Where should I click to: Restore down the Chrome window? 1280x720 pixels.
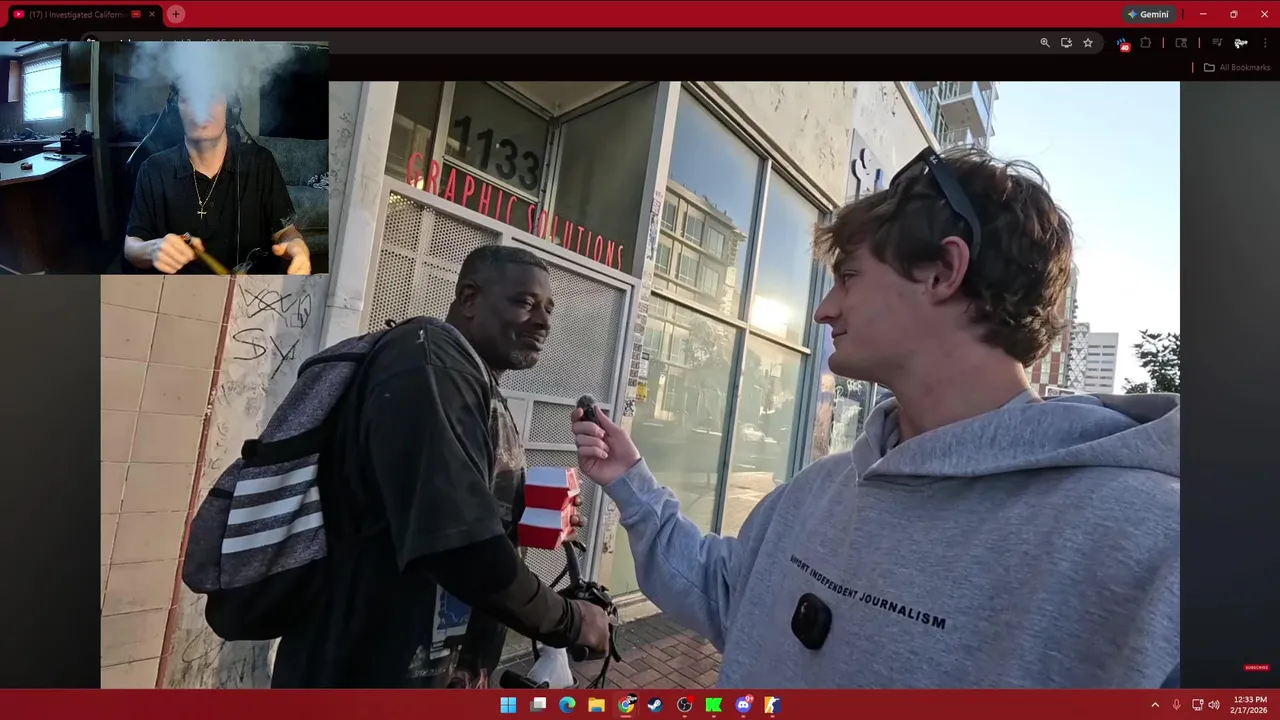pos(1233,14)
